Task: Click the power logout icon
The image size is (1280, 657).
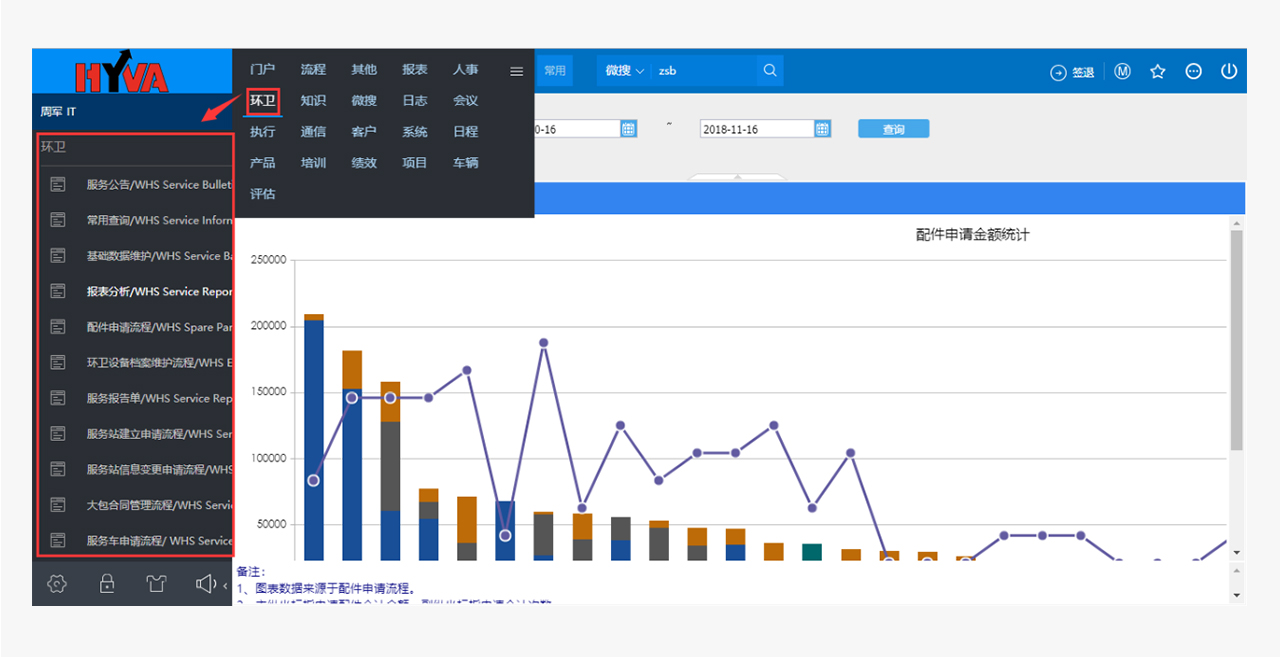Action: click(1229, 72)
